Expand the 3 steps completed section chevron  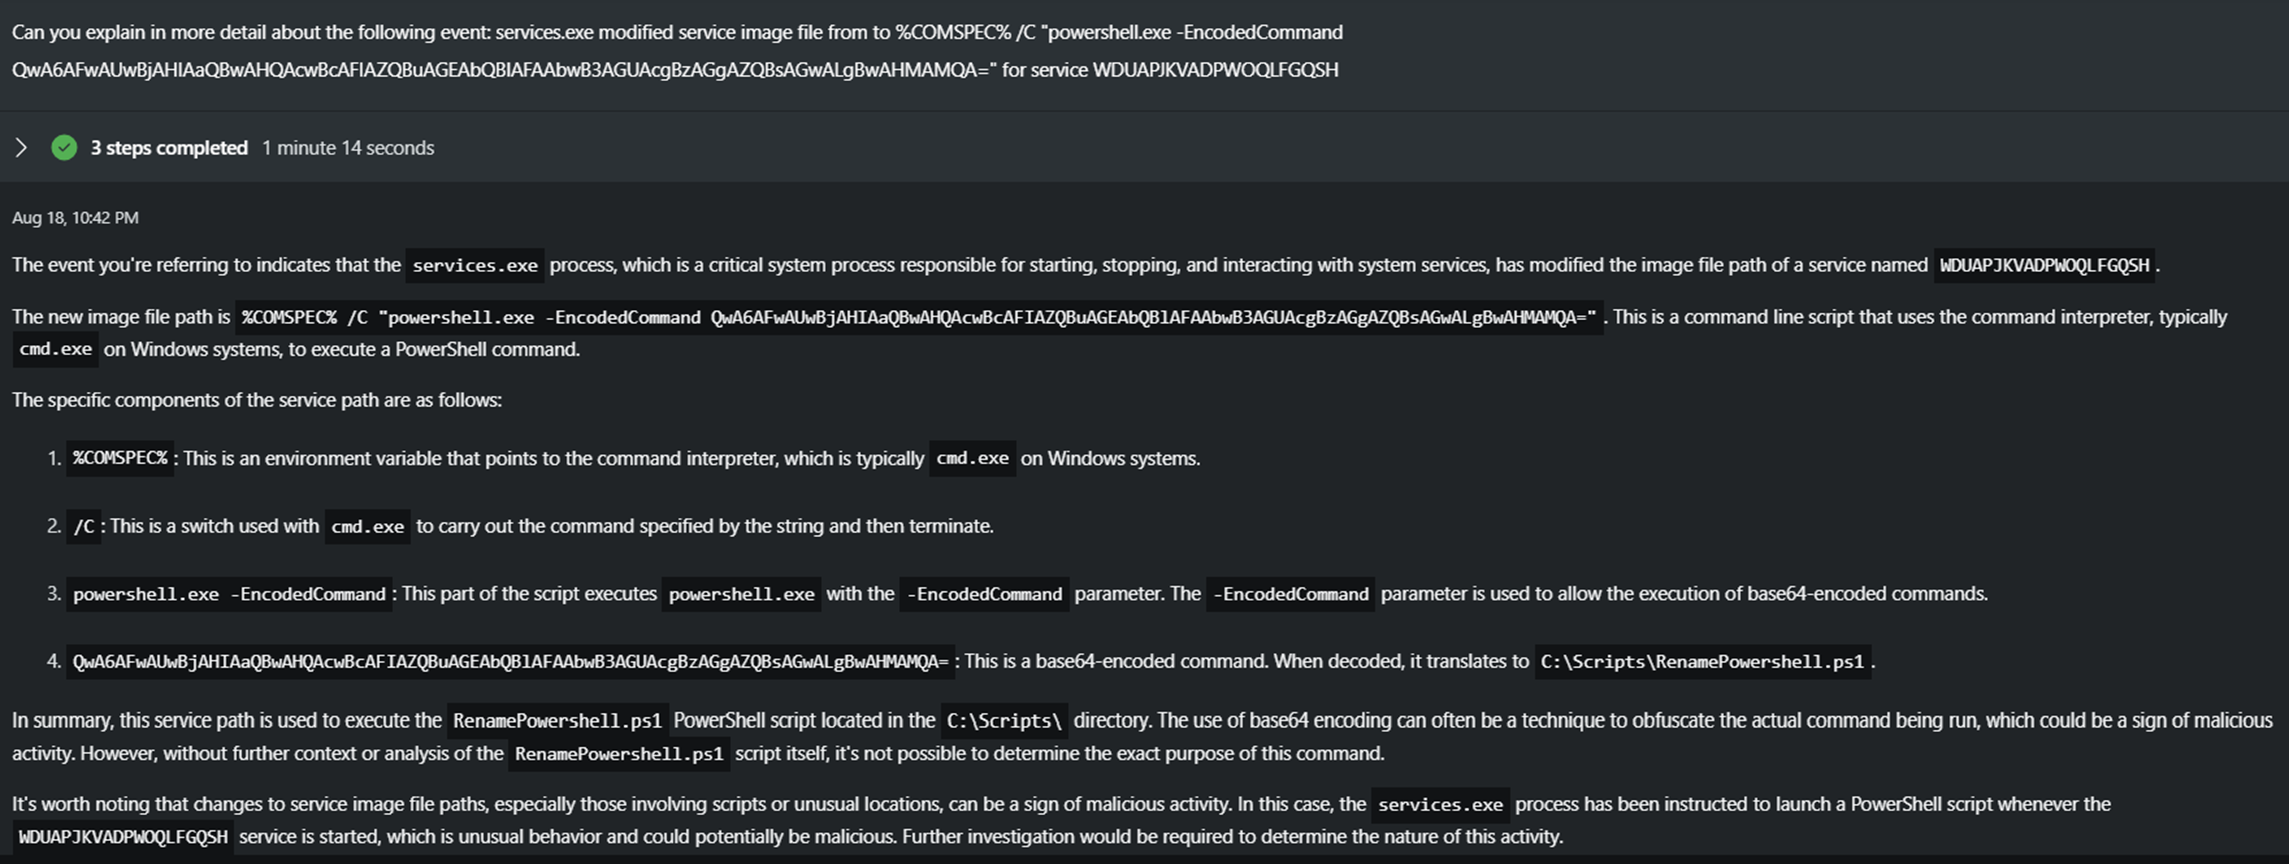[x=21, y=148]
